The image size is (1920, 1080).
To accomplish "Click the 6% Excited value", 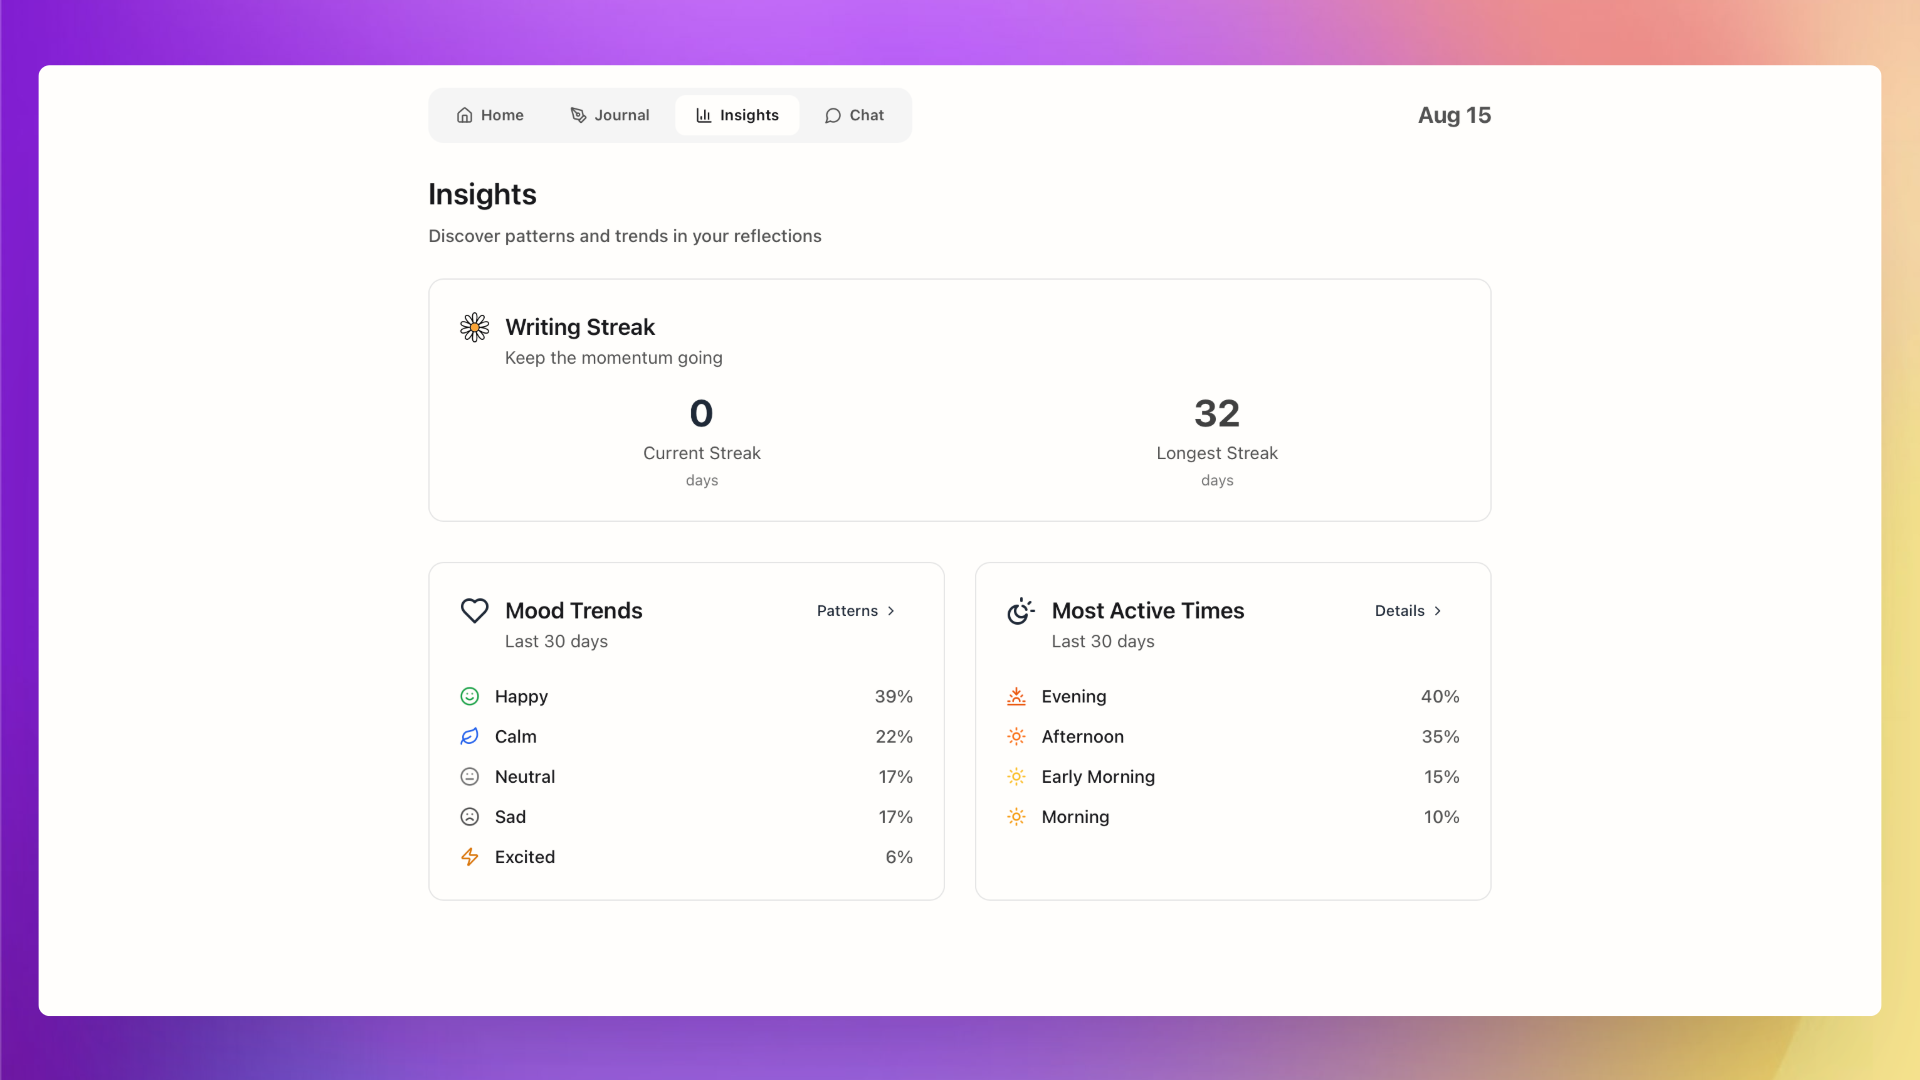I will [899, 857].
